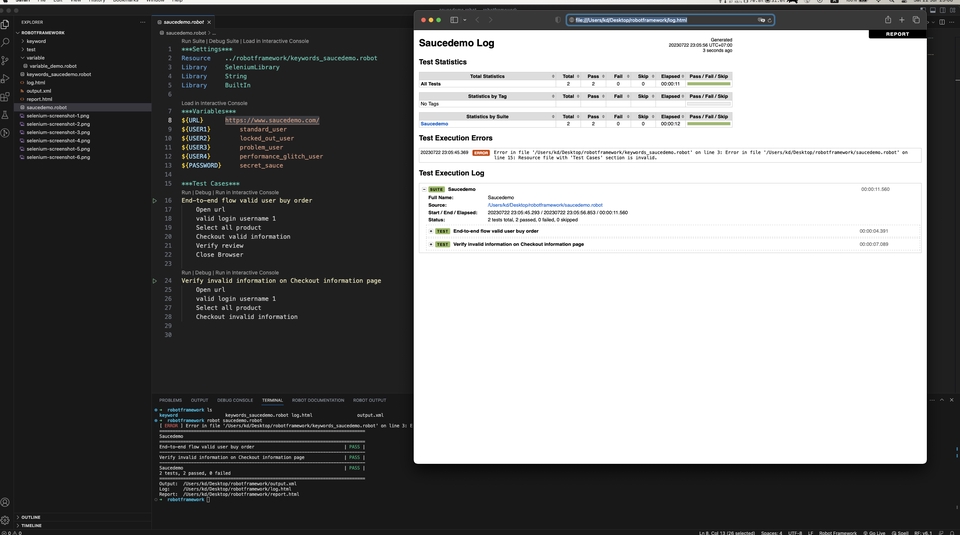Open a new tab with Safari plus icon
960x535 pixels.
coord(902,20)
